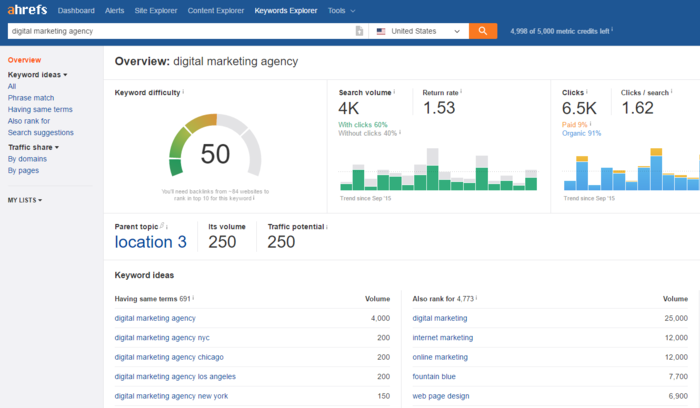The height and width of the screenshot is (408, 700).
Task: Expand the My Lists section
Action: 25,200
